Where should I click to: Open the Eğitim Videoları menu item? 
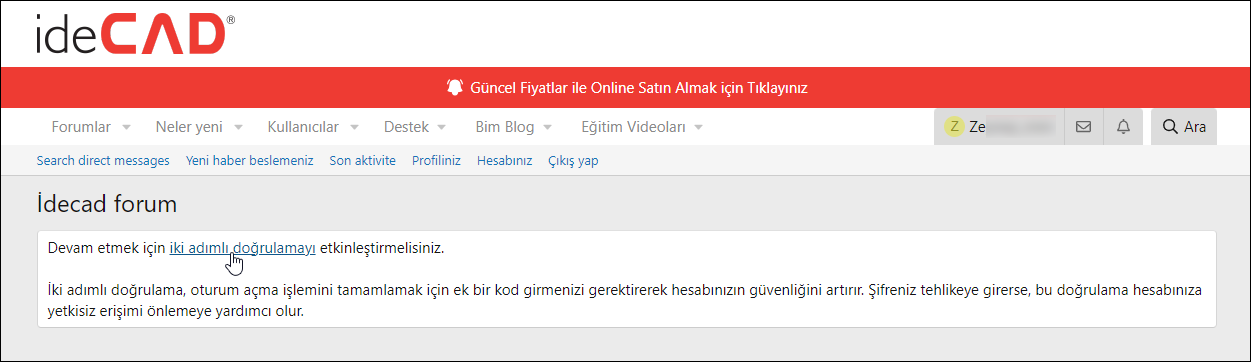point(633,127)
